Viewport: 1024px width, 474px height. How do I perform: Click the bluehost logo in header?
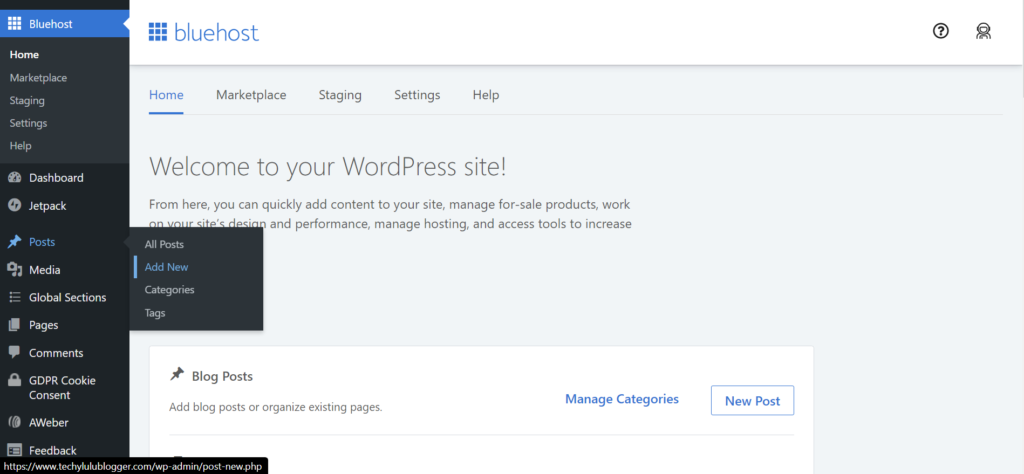click(203, 32)
